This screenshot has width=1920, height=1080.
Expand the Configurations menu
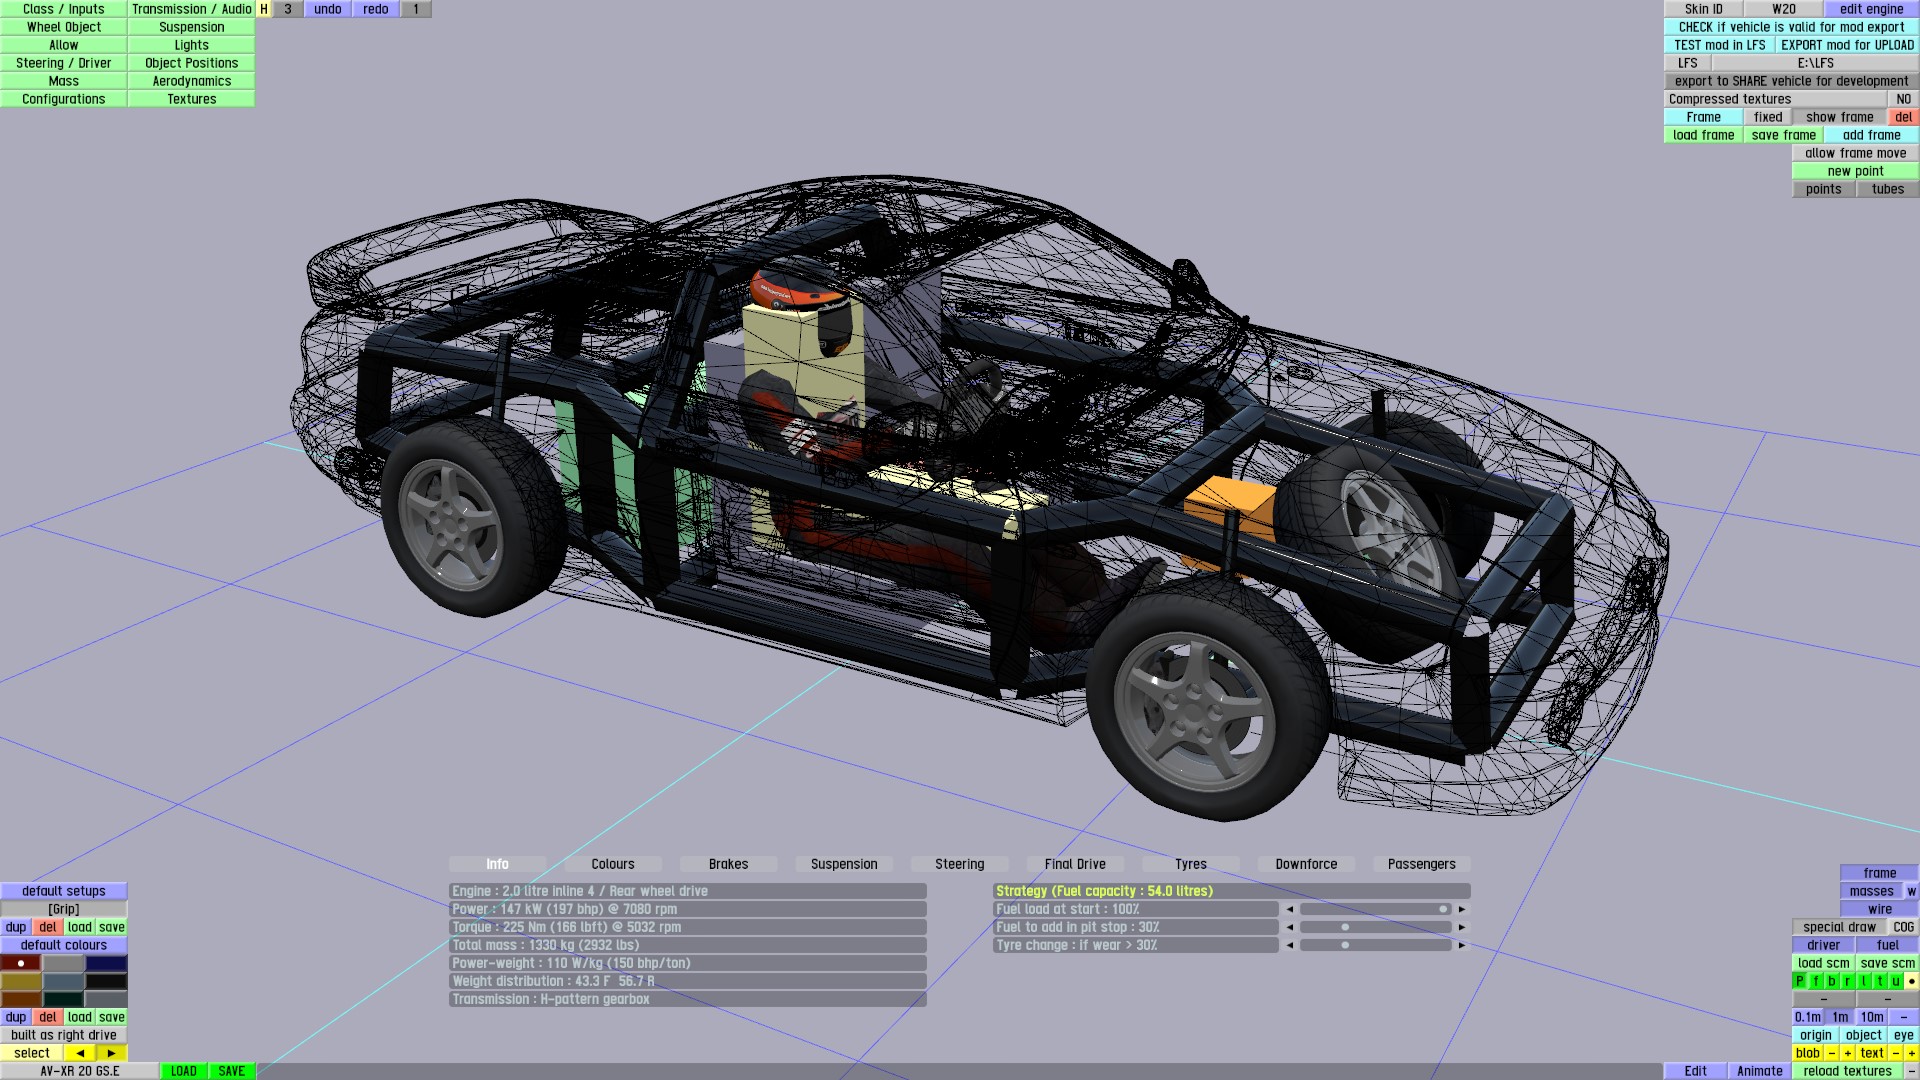[x=63, y=99]
